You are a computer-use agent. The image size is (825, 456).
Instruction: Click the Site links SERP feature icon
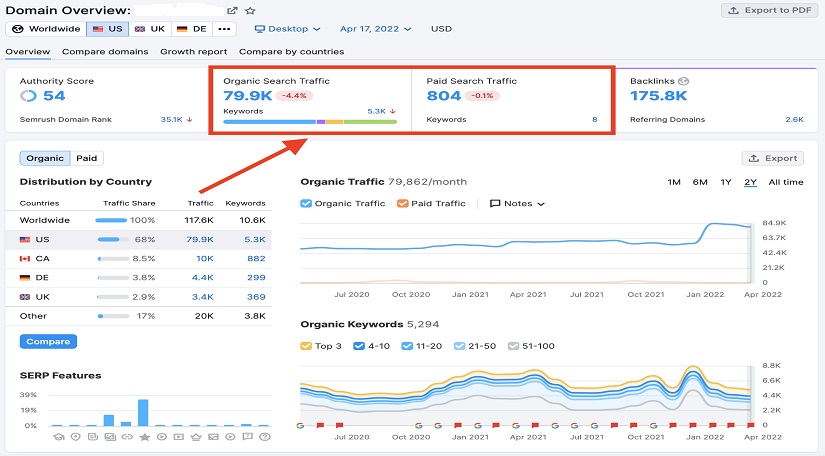click(x=127, y=437)
